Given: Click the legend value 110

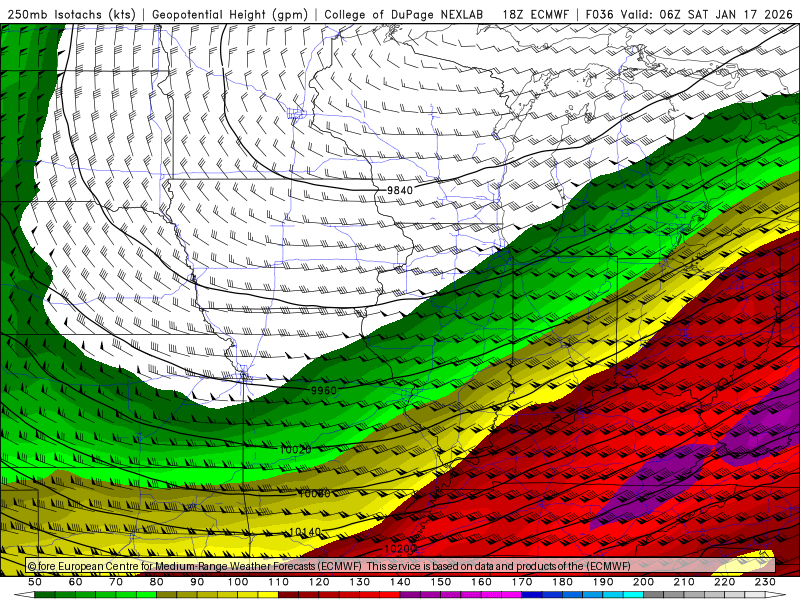Looking at the screenshot, I should [279, 582].
